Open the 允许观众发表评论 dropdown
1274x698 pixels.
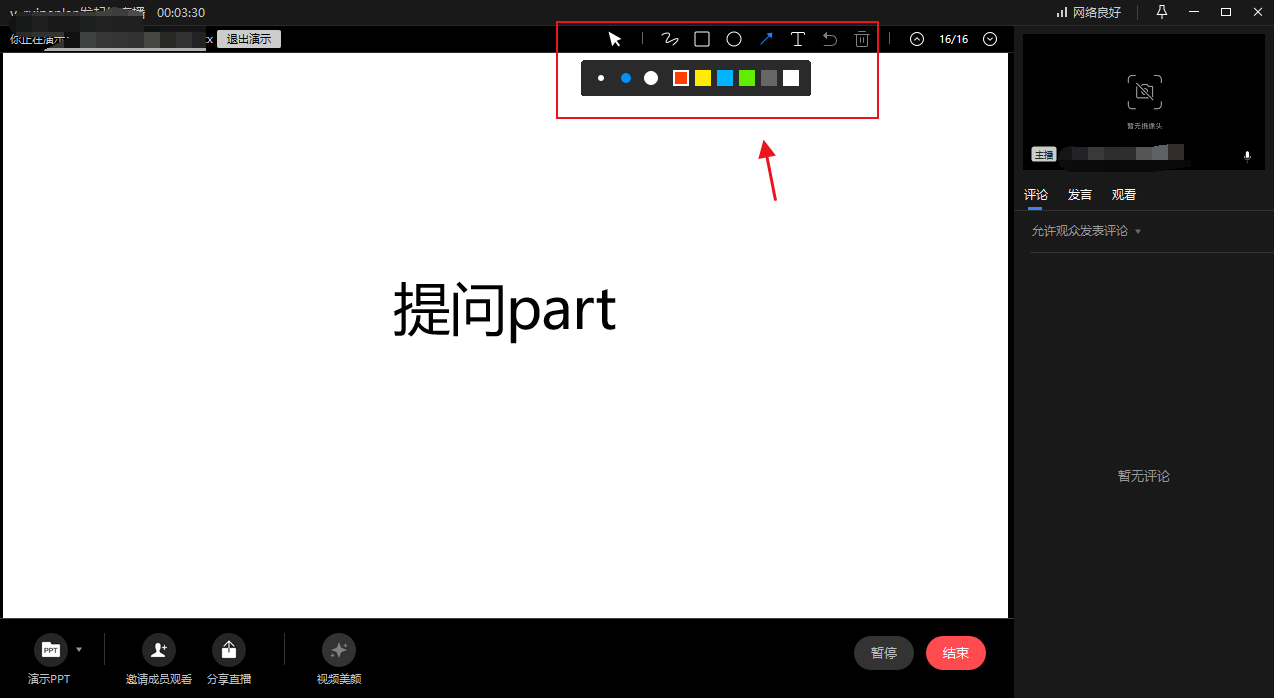[1085, 230]
